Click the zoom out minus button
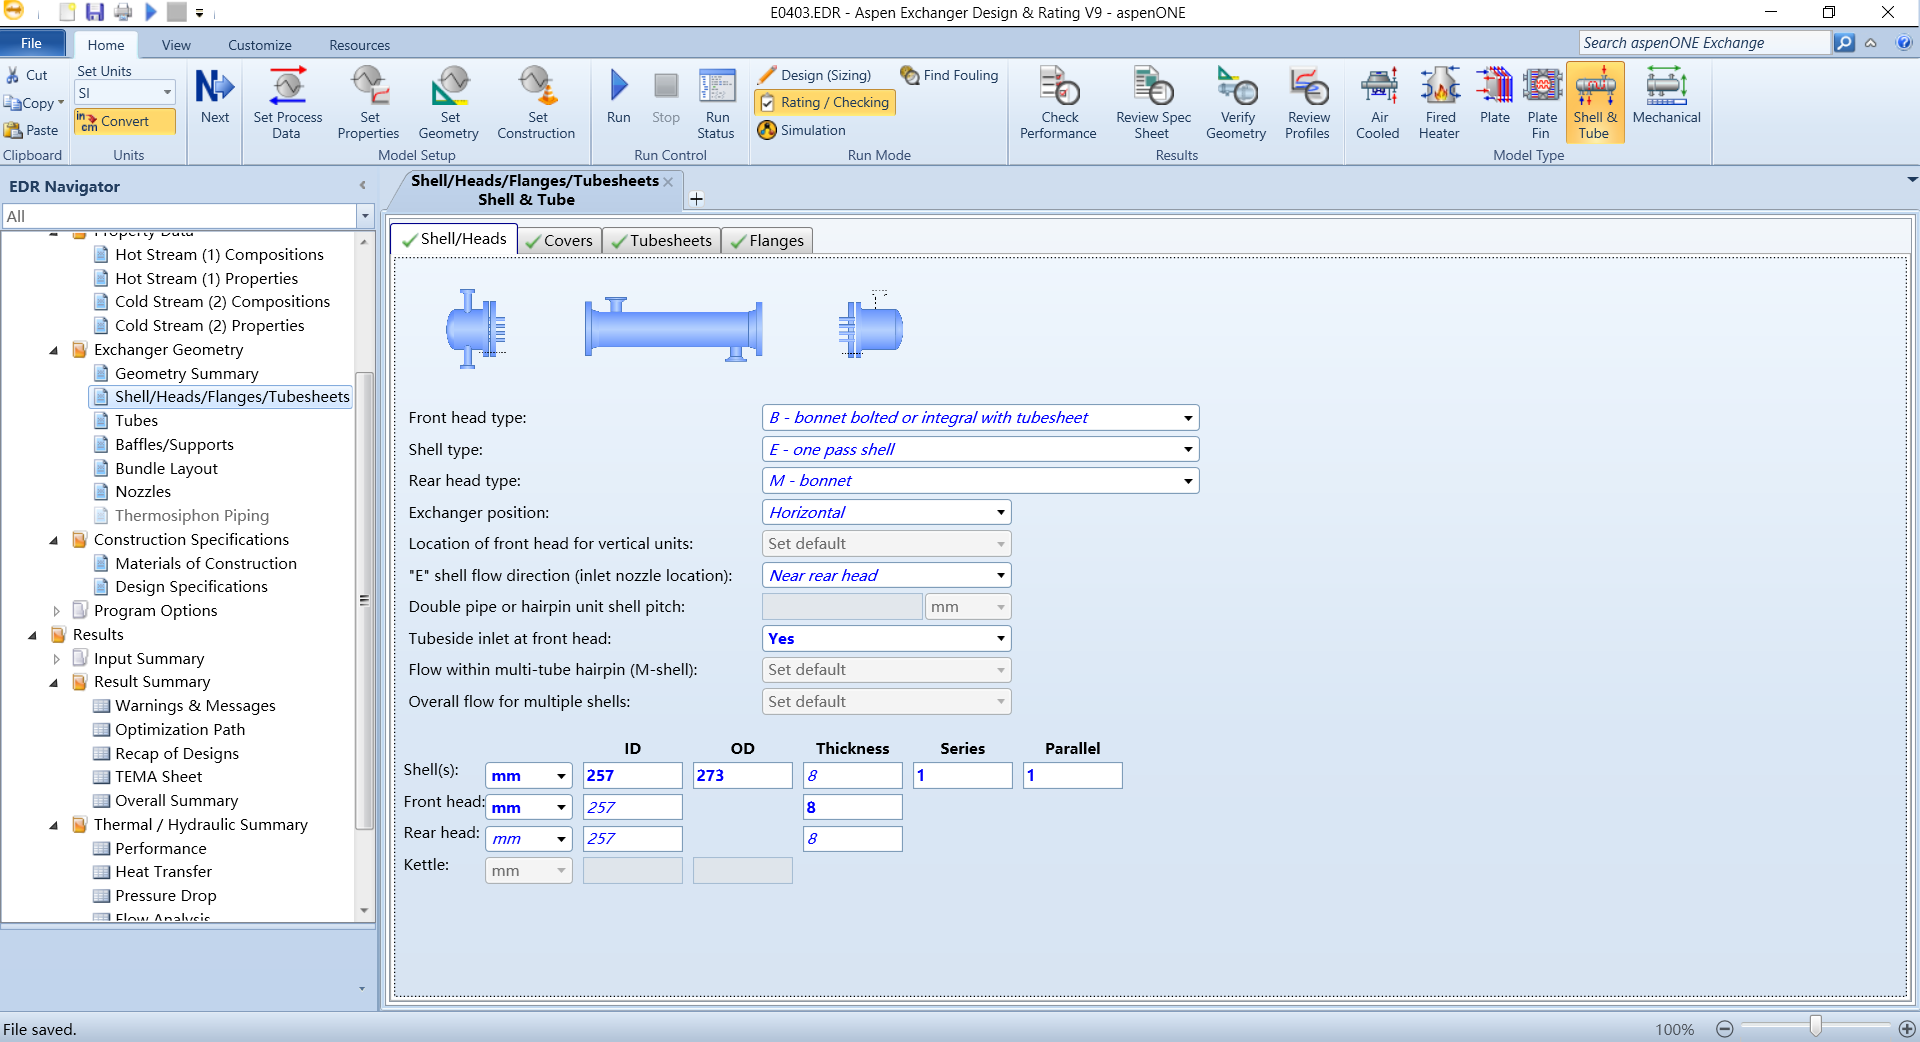This screenshot has width=1920, height=1042. [1725, 1029]
